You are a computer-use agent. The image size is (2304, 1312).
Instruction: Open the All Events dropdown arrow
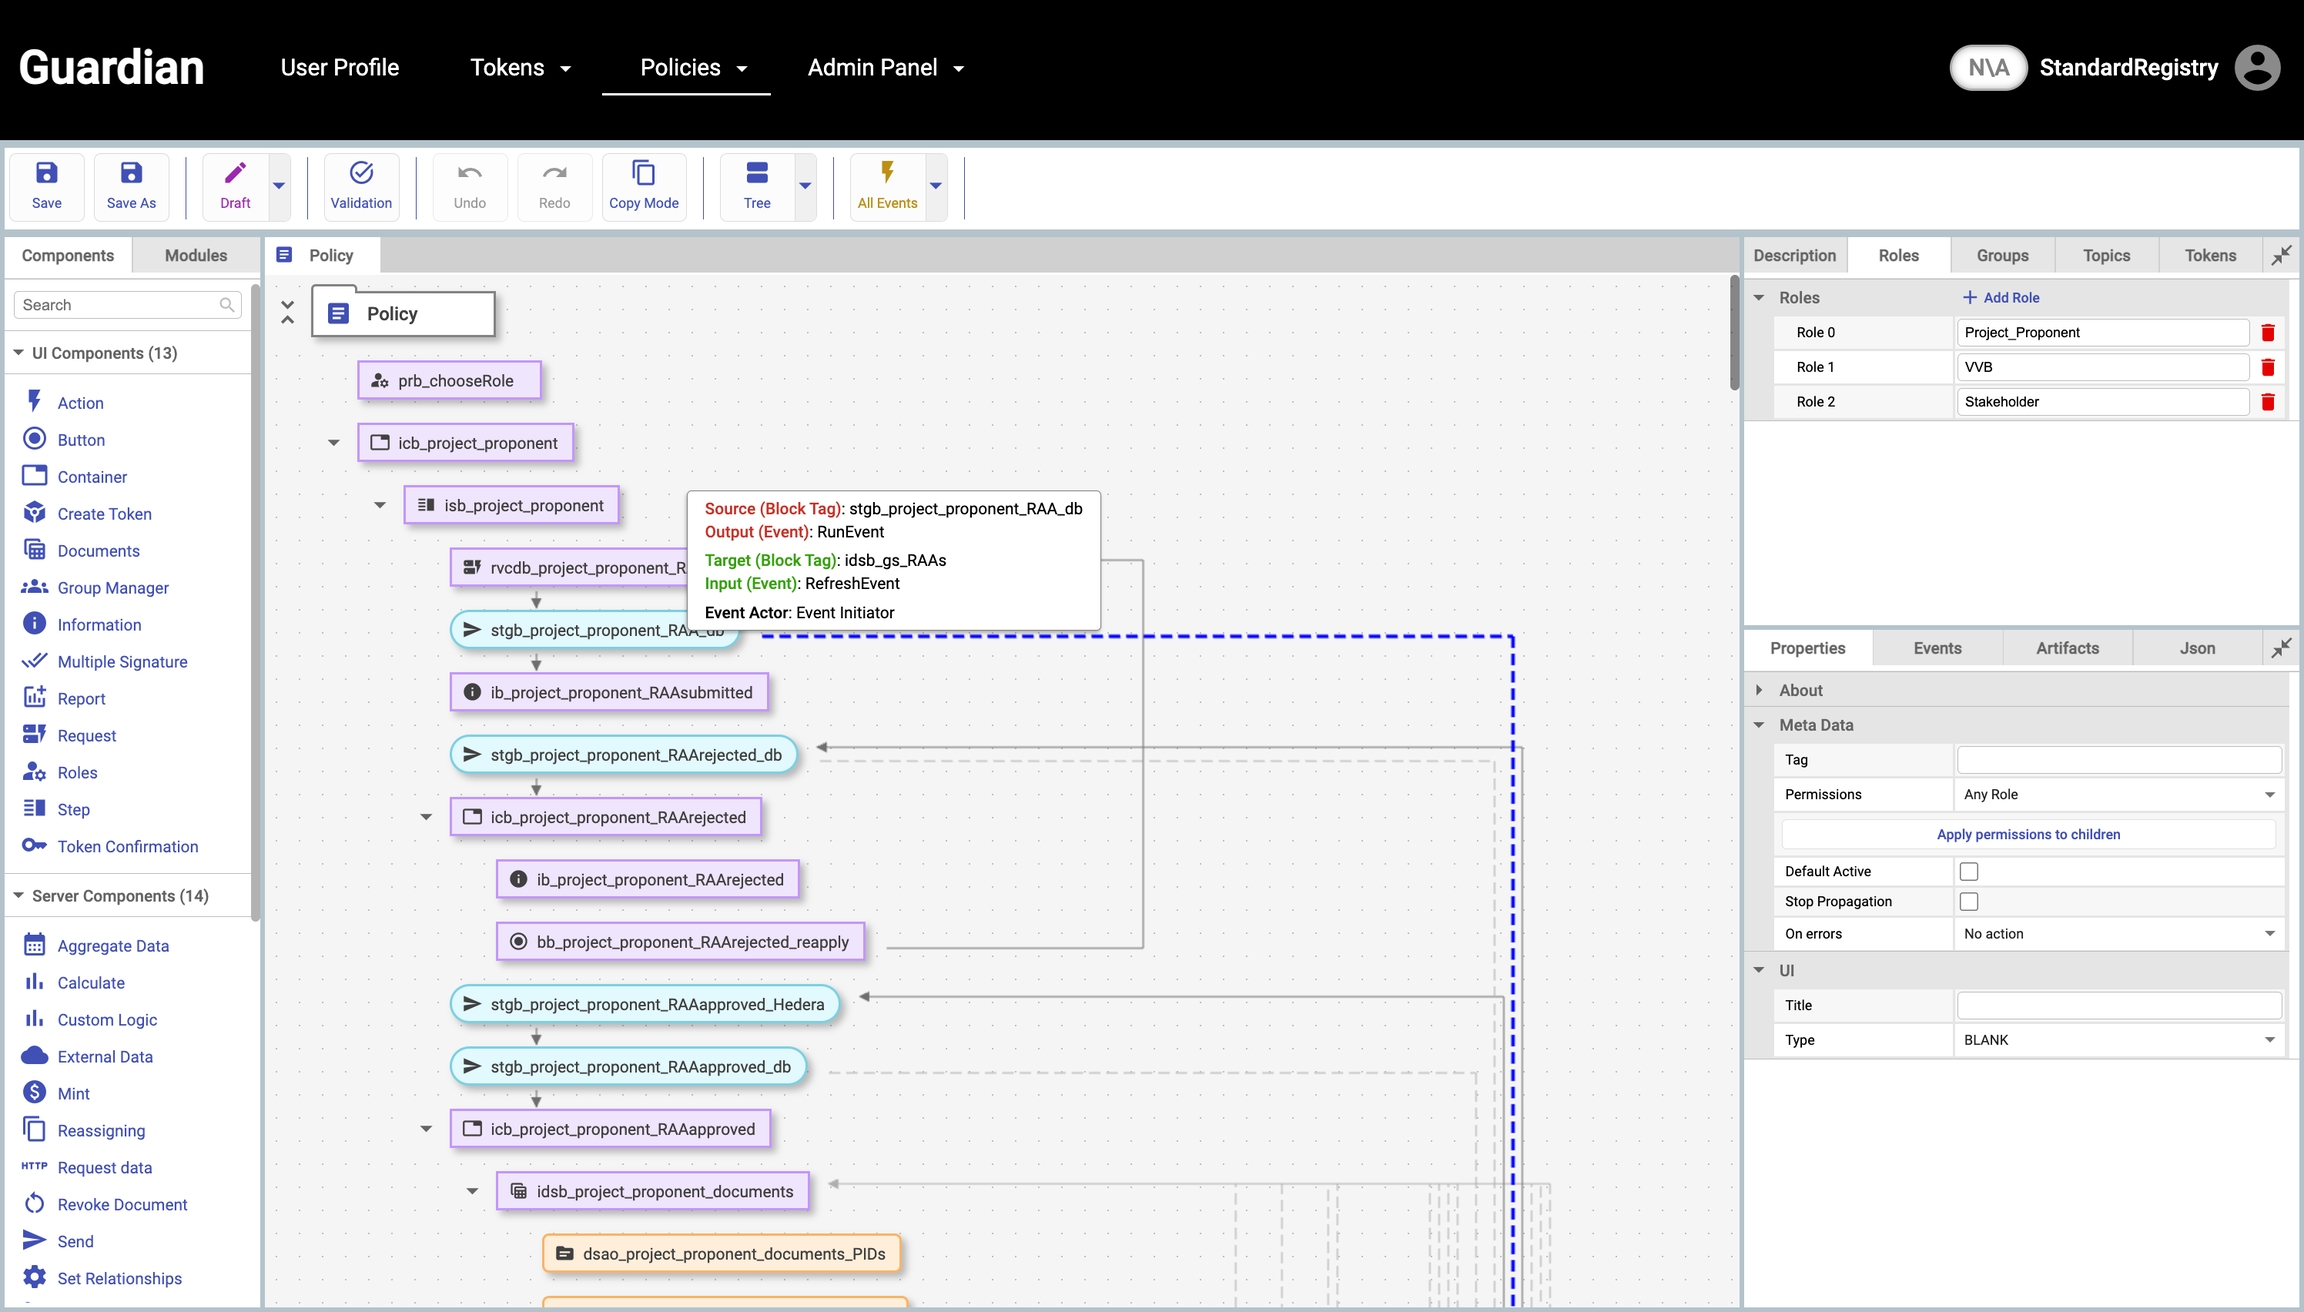(x=936, y=186)
